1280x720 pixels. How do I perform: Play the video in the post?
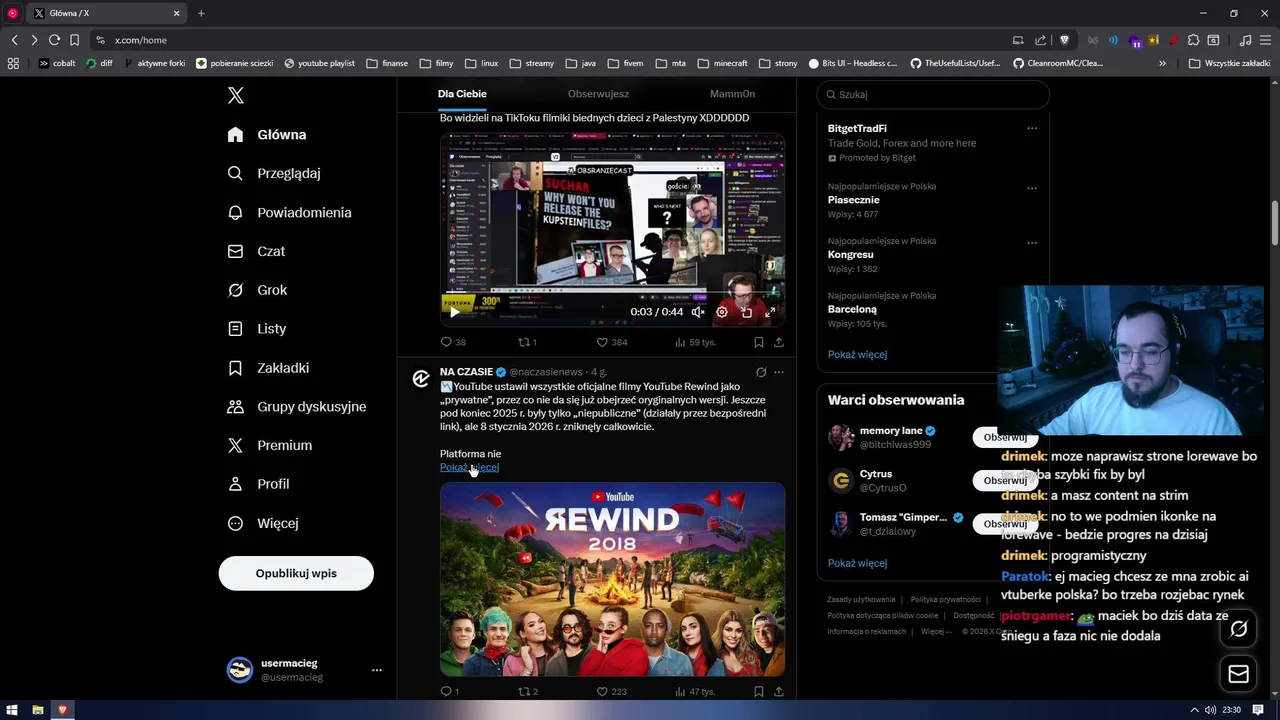454,312
